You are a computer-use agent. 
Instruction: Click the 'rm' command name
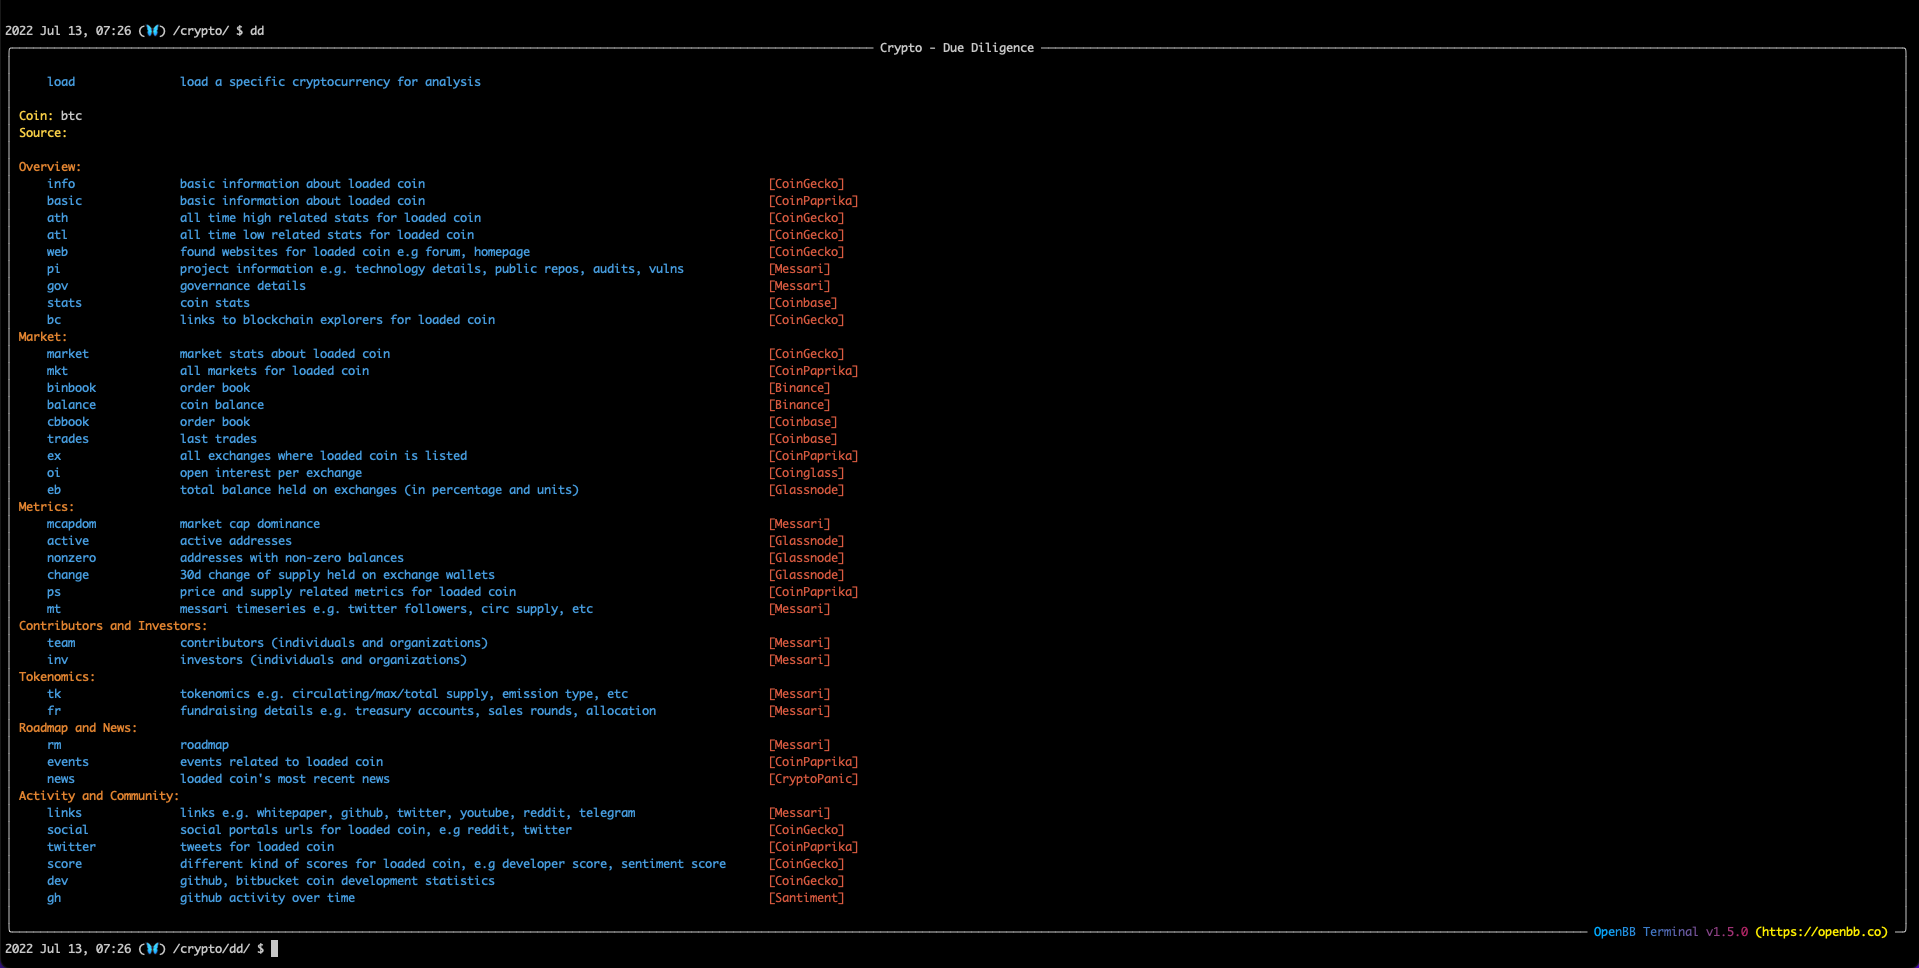pyautogui.click(x=54, y=745)
